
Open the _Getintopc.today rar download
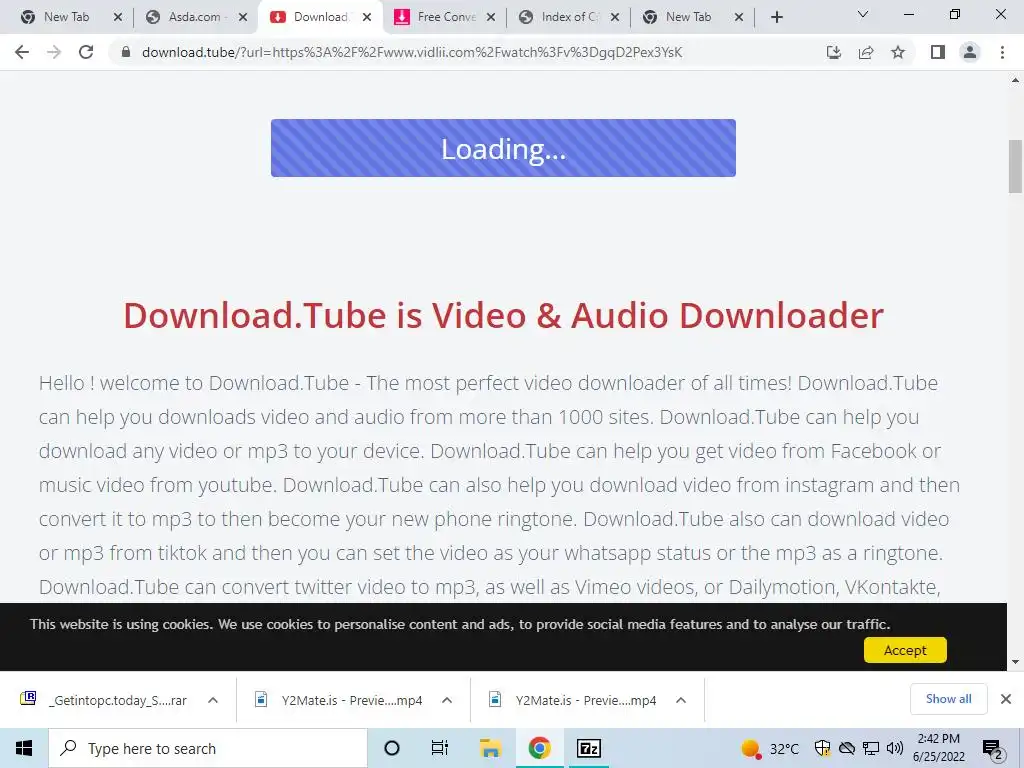(118, 701)
